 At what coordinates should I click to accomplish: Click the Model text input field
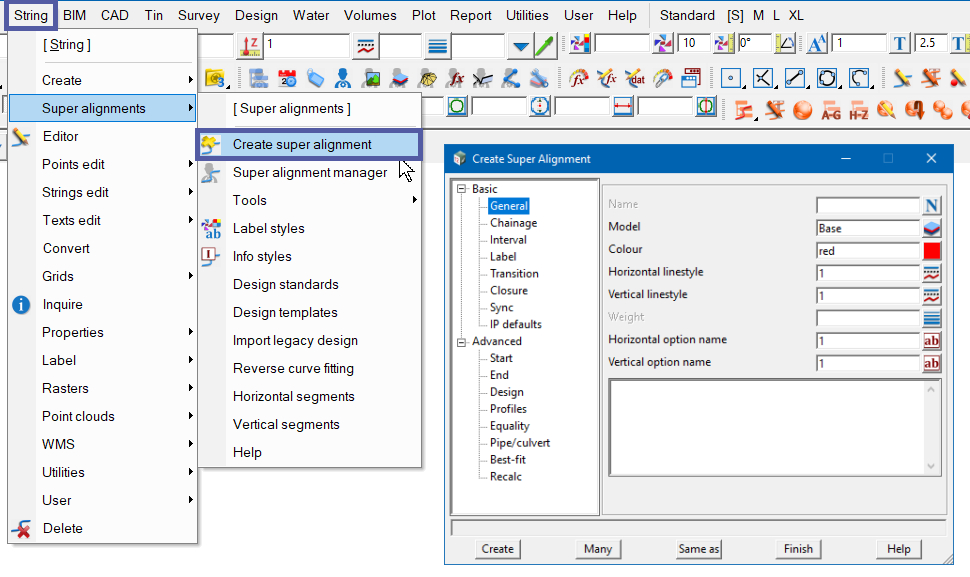(867, 228)
